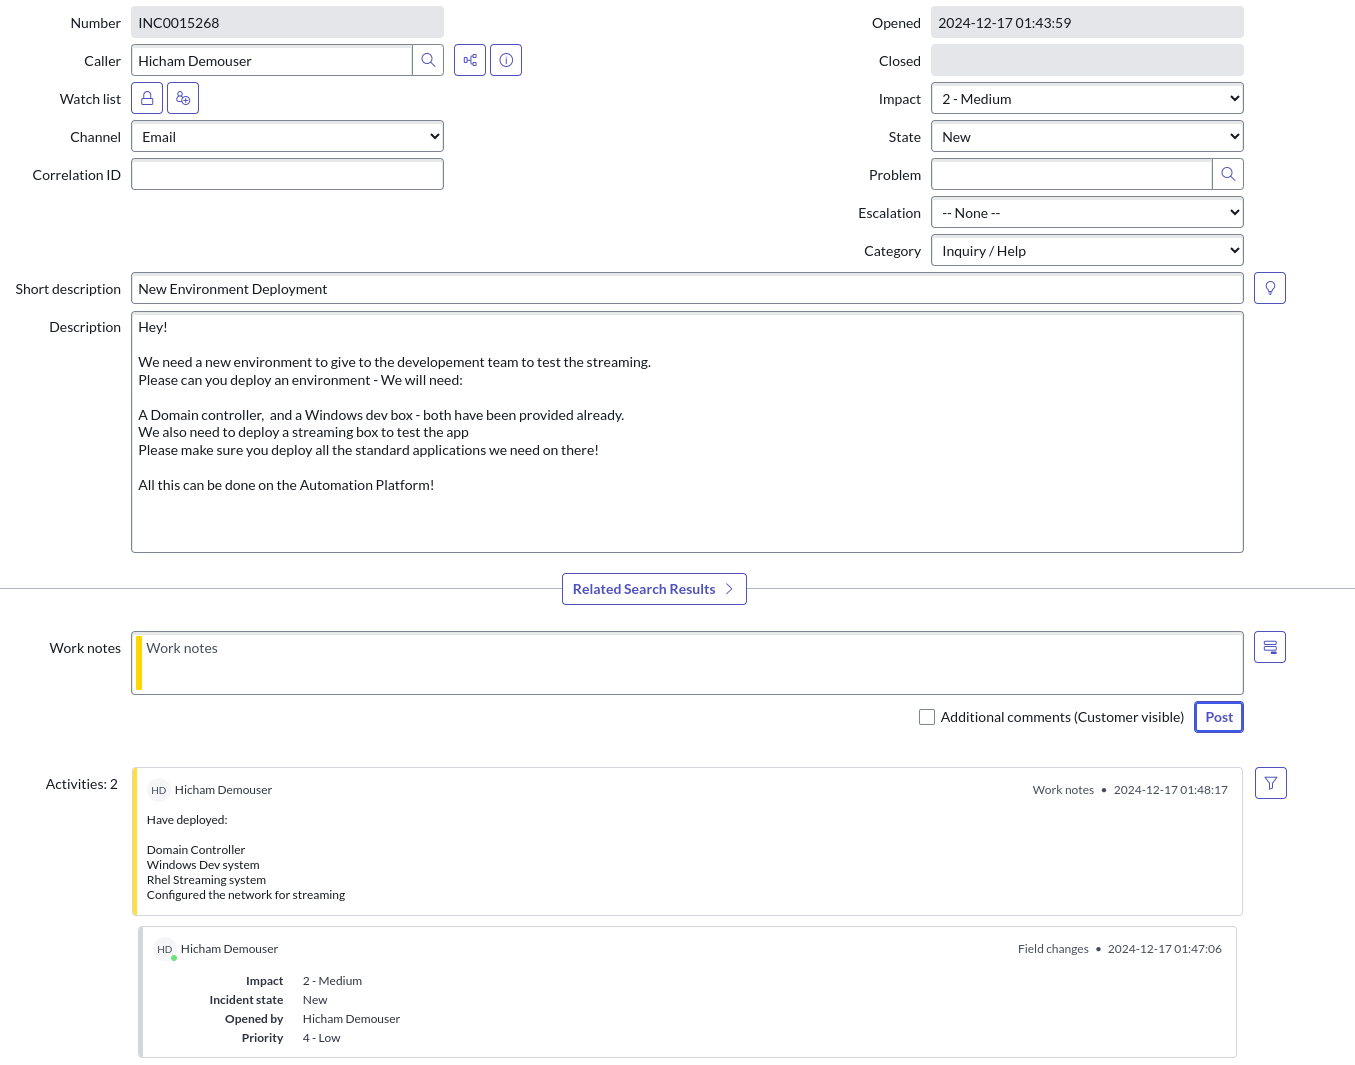Screen dimensions: 1355x1065
Task: Expand Related Search Results button
Action: (x=654, y=589)
